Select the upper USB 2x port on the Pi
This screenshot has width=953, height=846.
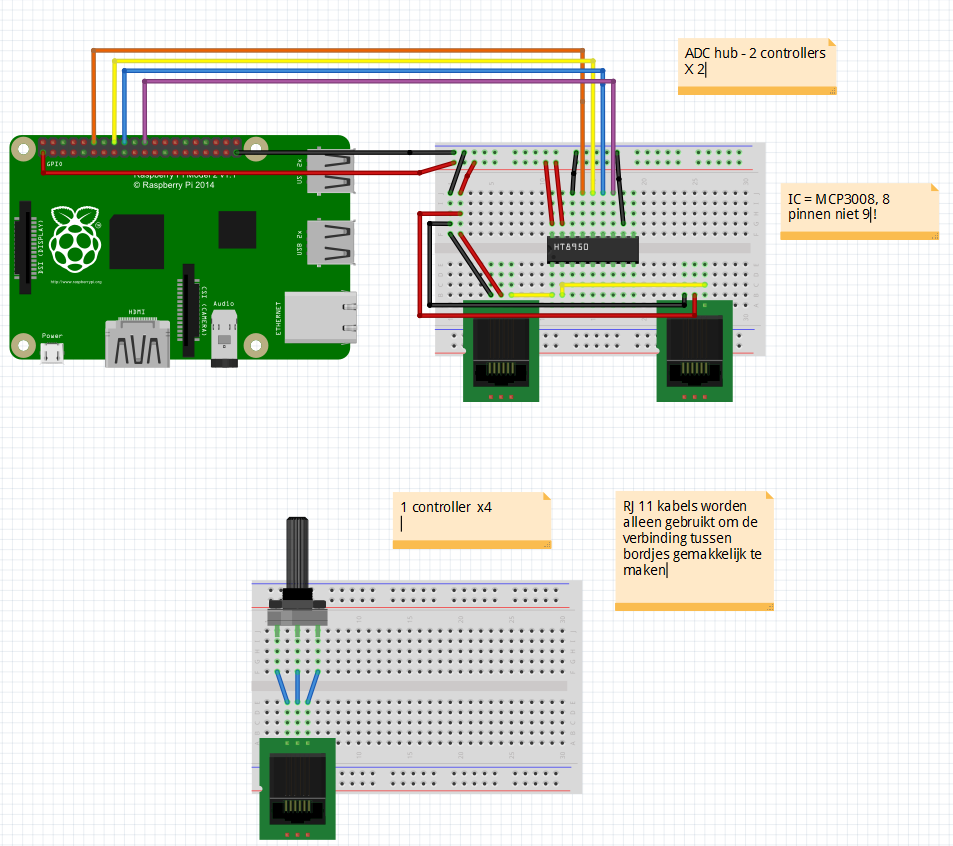330,172
